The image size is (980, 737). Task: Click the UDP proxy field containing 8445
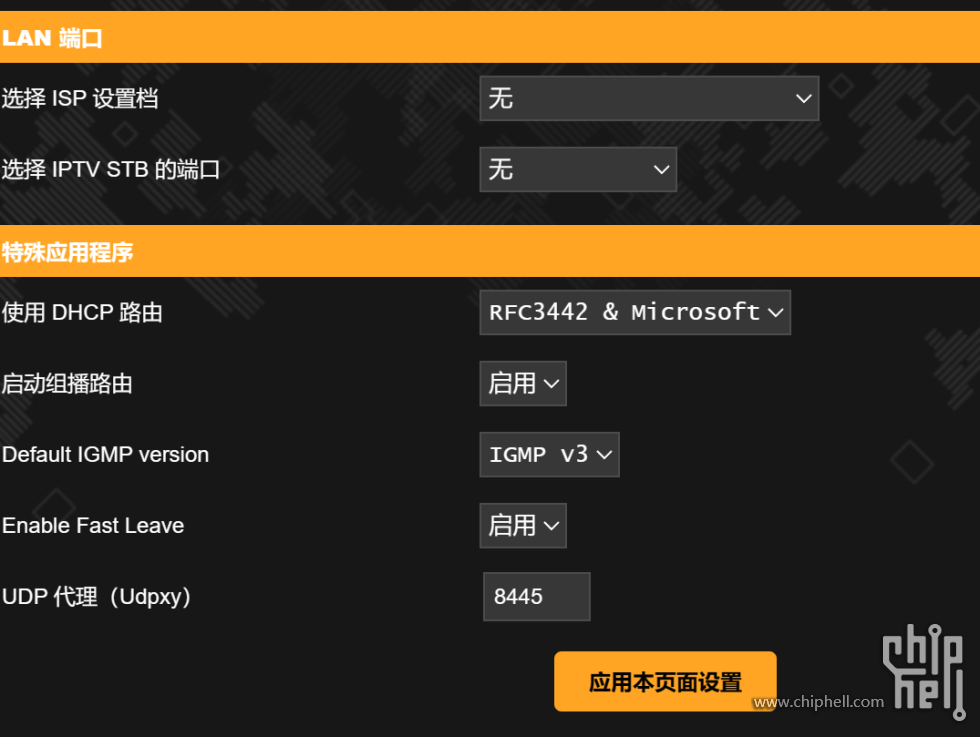click(x=536, y=596)
